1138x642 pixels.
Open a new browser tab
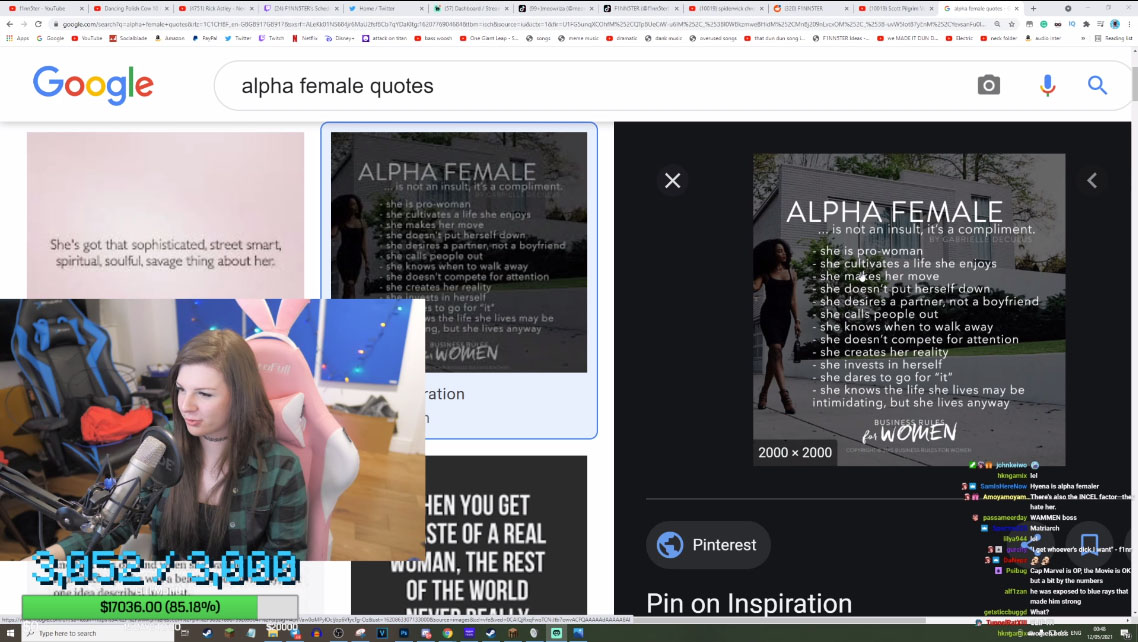pyautogui.click(x=1033, y=9)
